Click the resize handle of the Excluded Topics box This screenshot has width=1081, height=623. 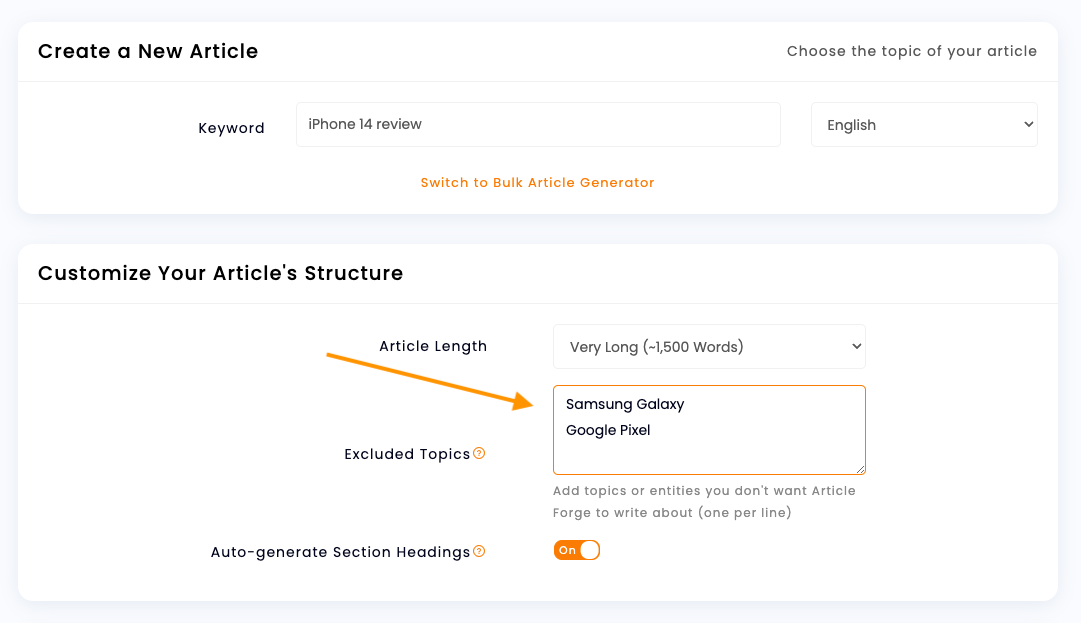pos(862,471)
